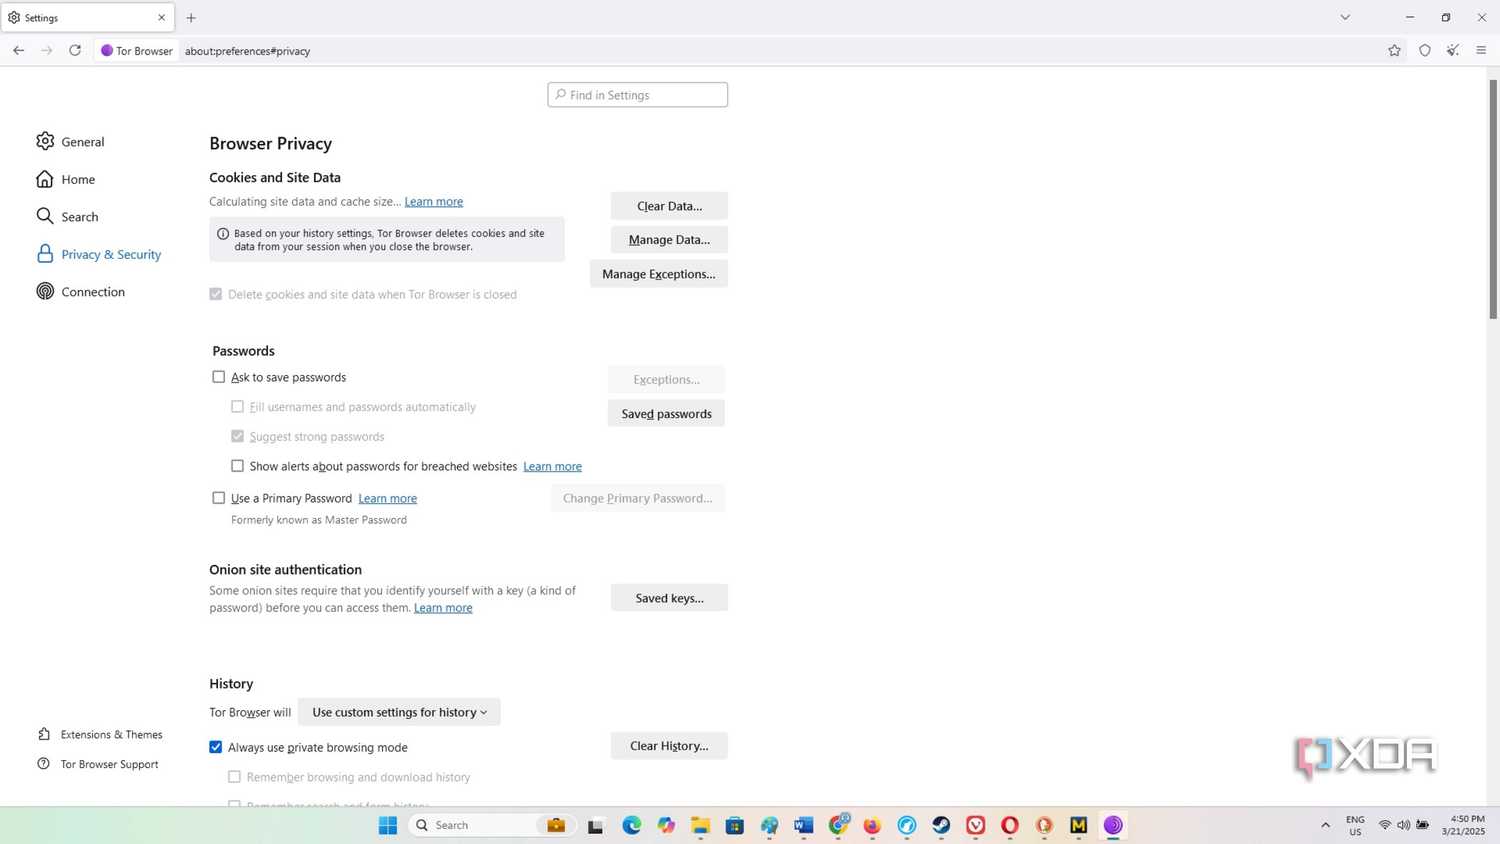Click the Clear Data... button

[669, 206]
